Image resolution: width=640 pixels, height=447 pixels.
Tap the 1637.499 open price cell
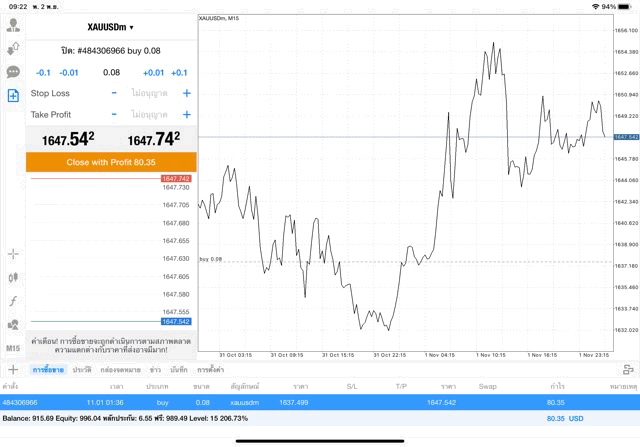click(x=293, y=403)
